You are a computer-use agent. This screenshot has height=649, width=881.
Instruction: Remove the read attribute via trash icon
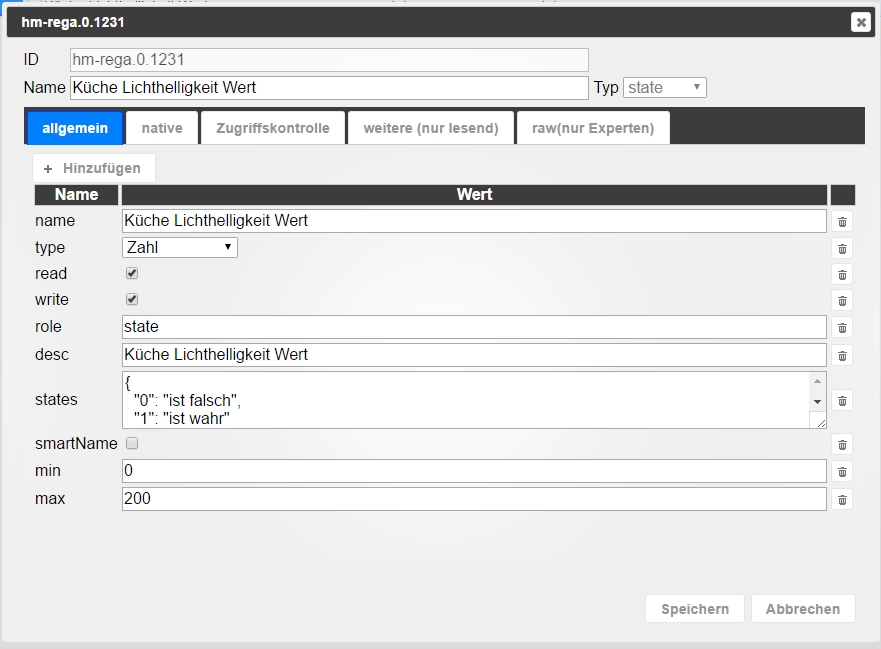coord(842,274)
